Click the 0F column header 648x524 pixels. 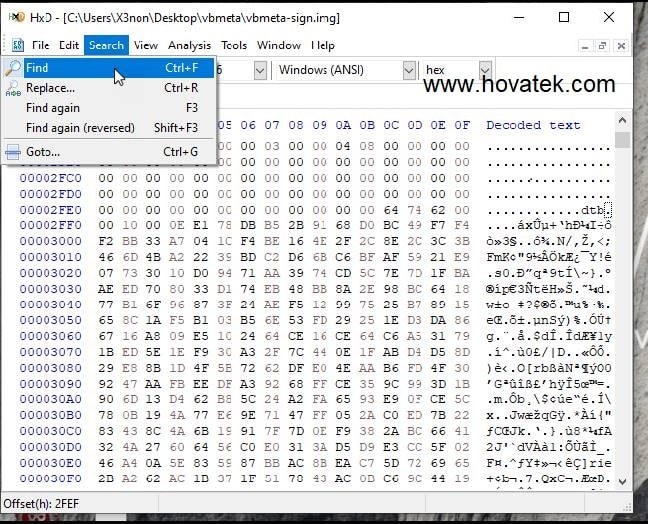(462, 125)
